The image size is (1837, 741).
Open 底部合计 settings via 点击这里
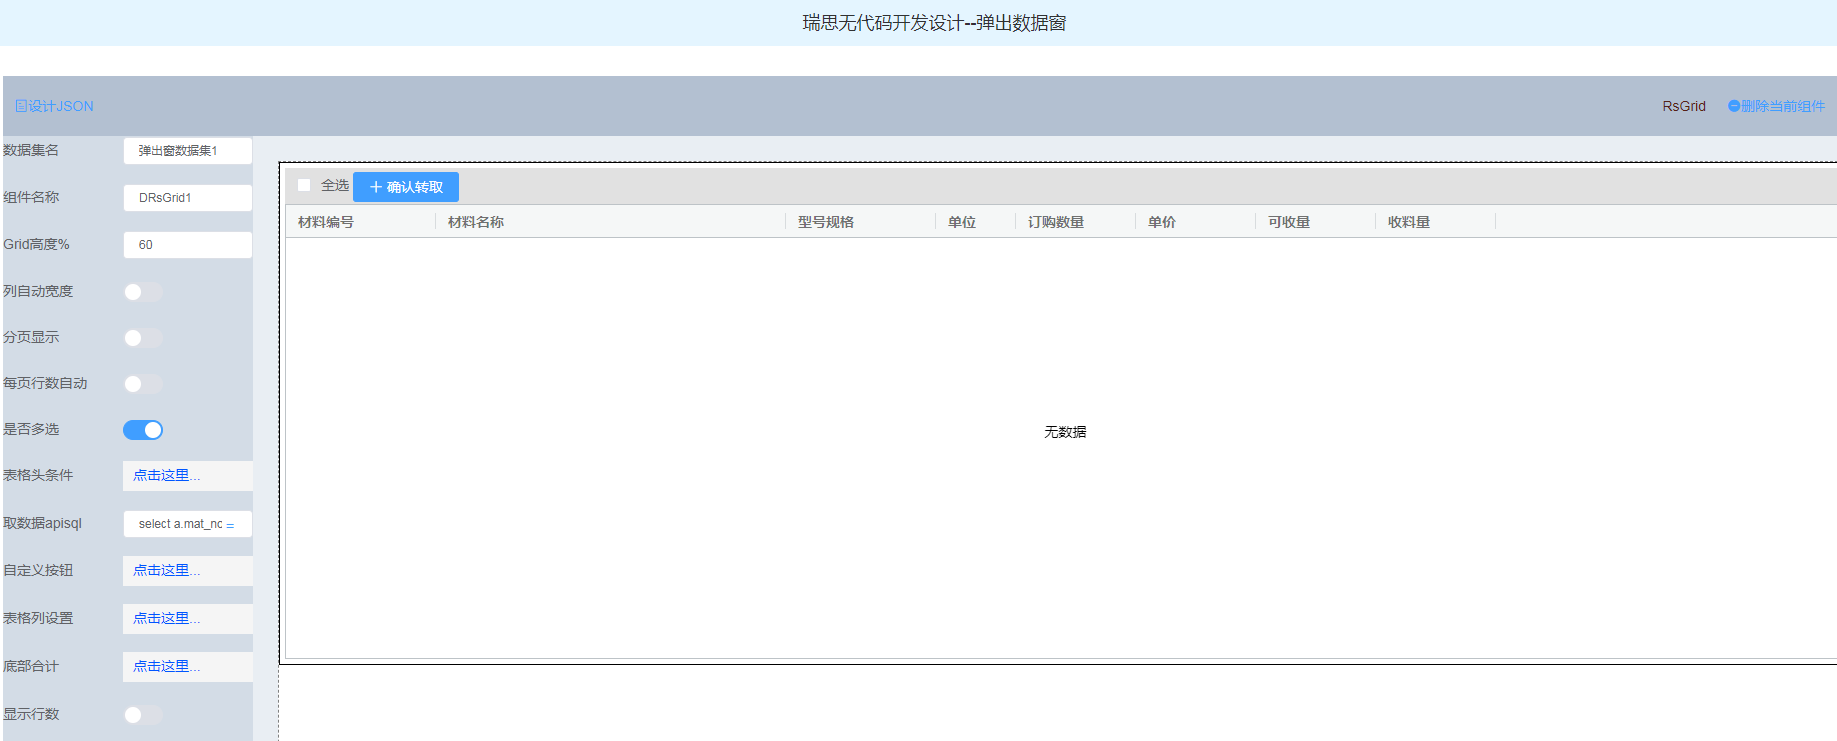coord(166,667)
